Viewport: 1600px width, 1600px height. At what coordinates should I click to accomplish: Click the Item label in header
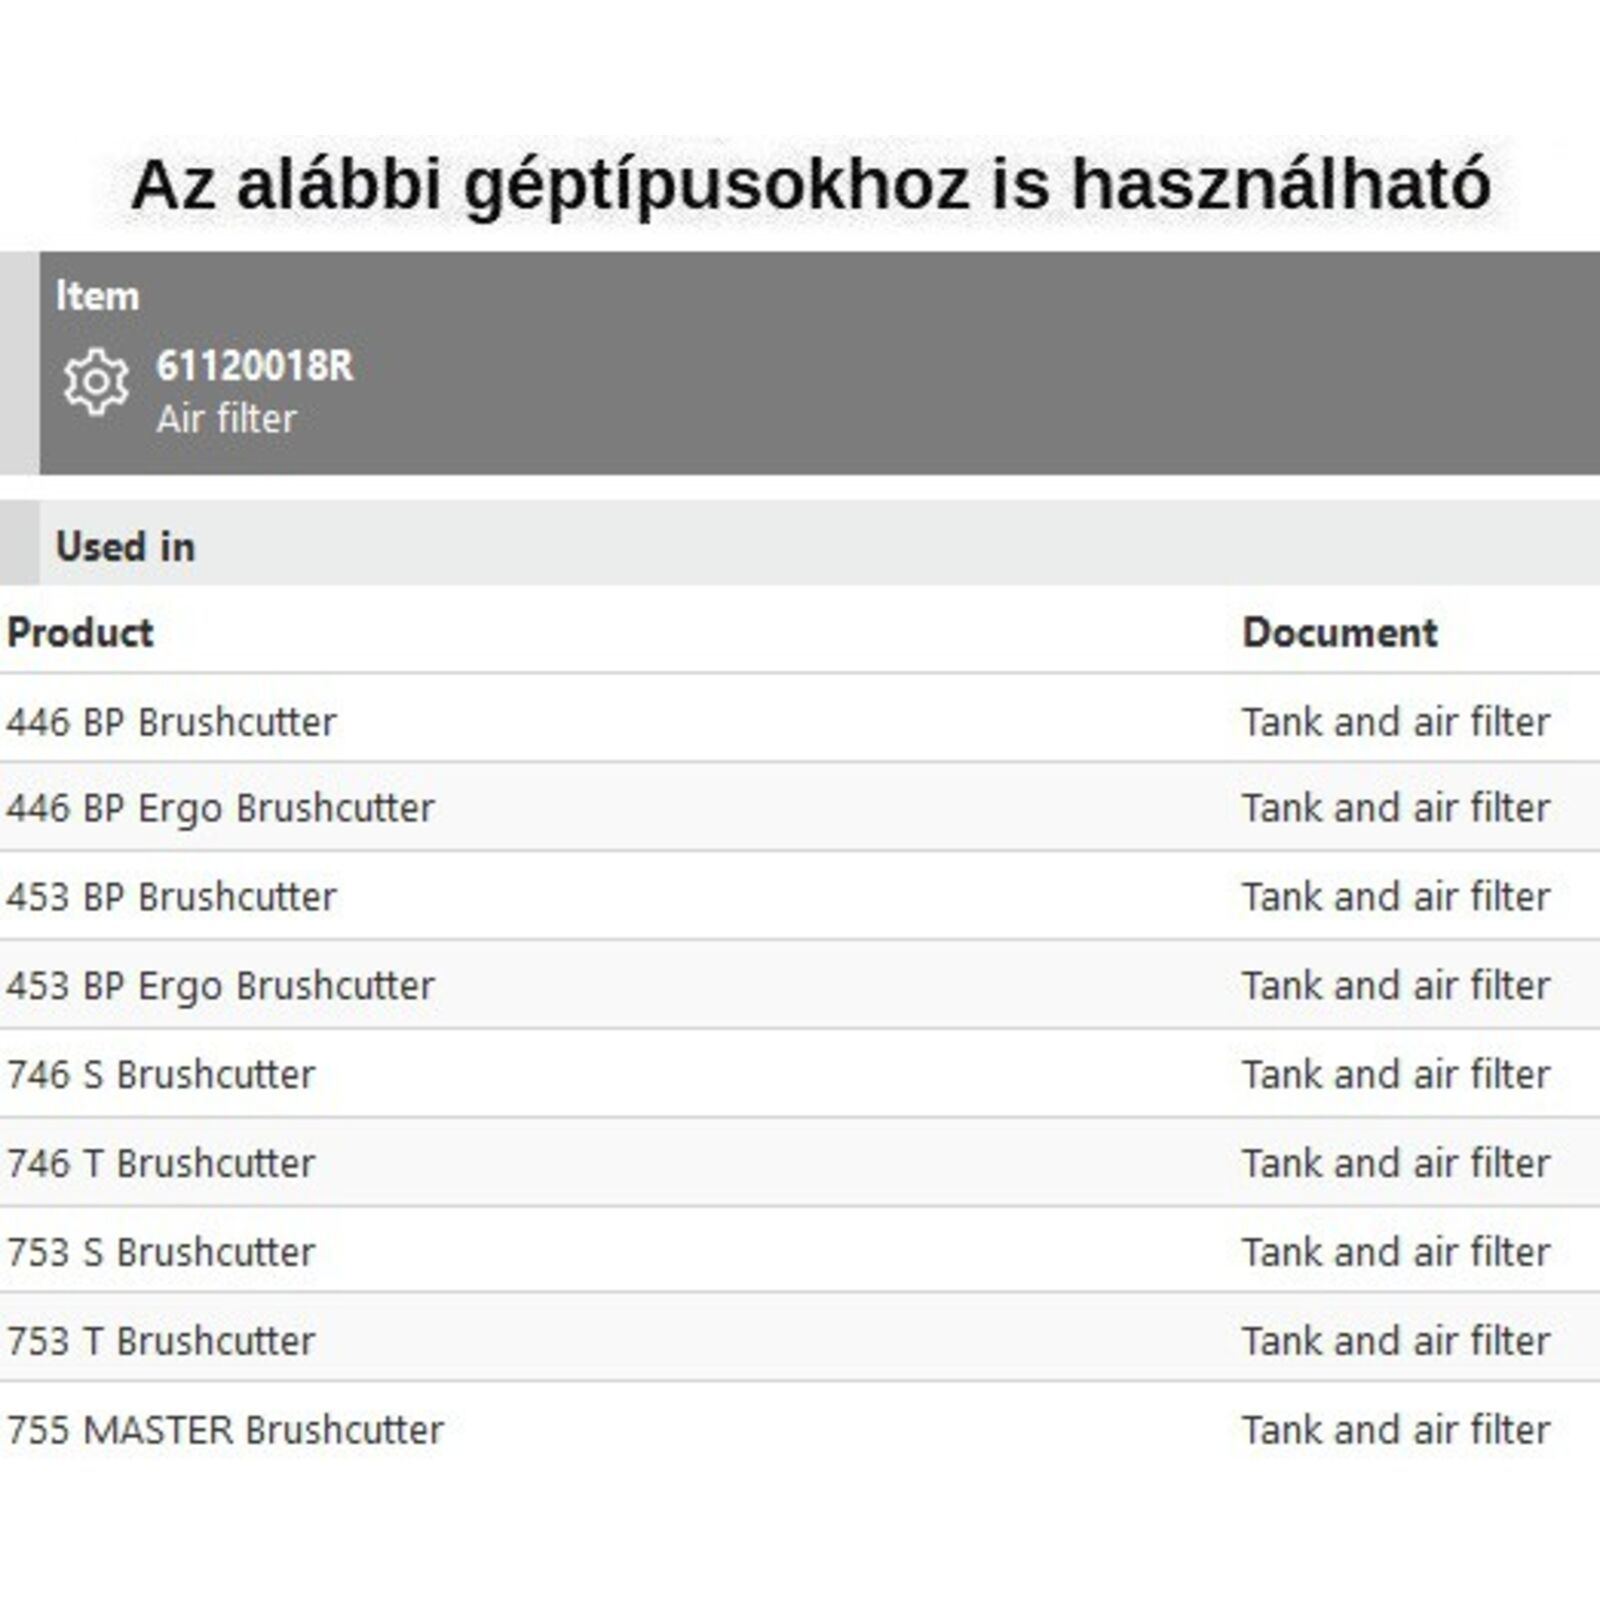point(97,296)
